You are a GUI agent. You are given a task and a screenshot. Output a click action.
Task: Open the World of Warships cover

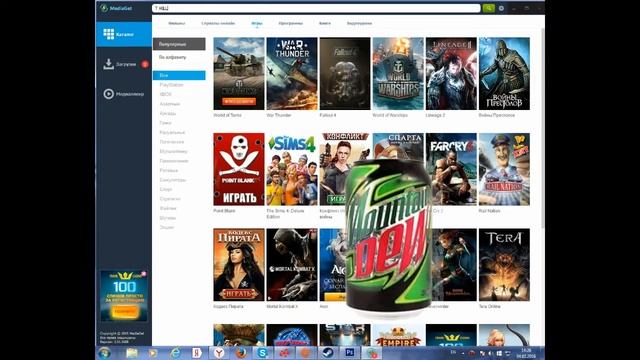(x=398, y=73)
